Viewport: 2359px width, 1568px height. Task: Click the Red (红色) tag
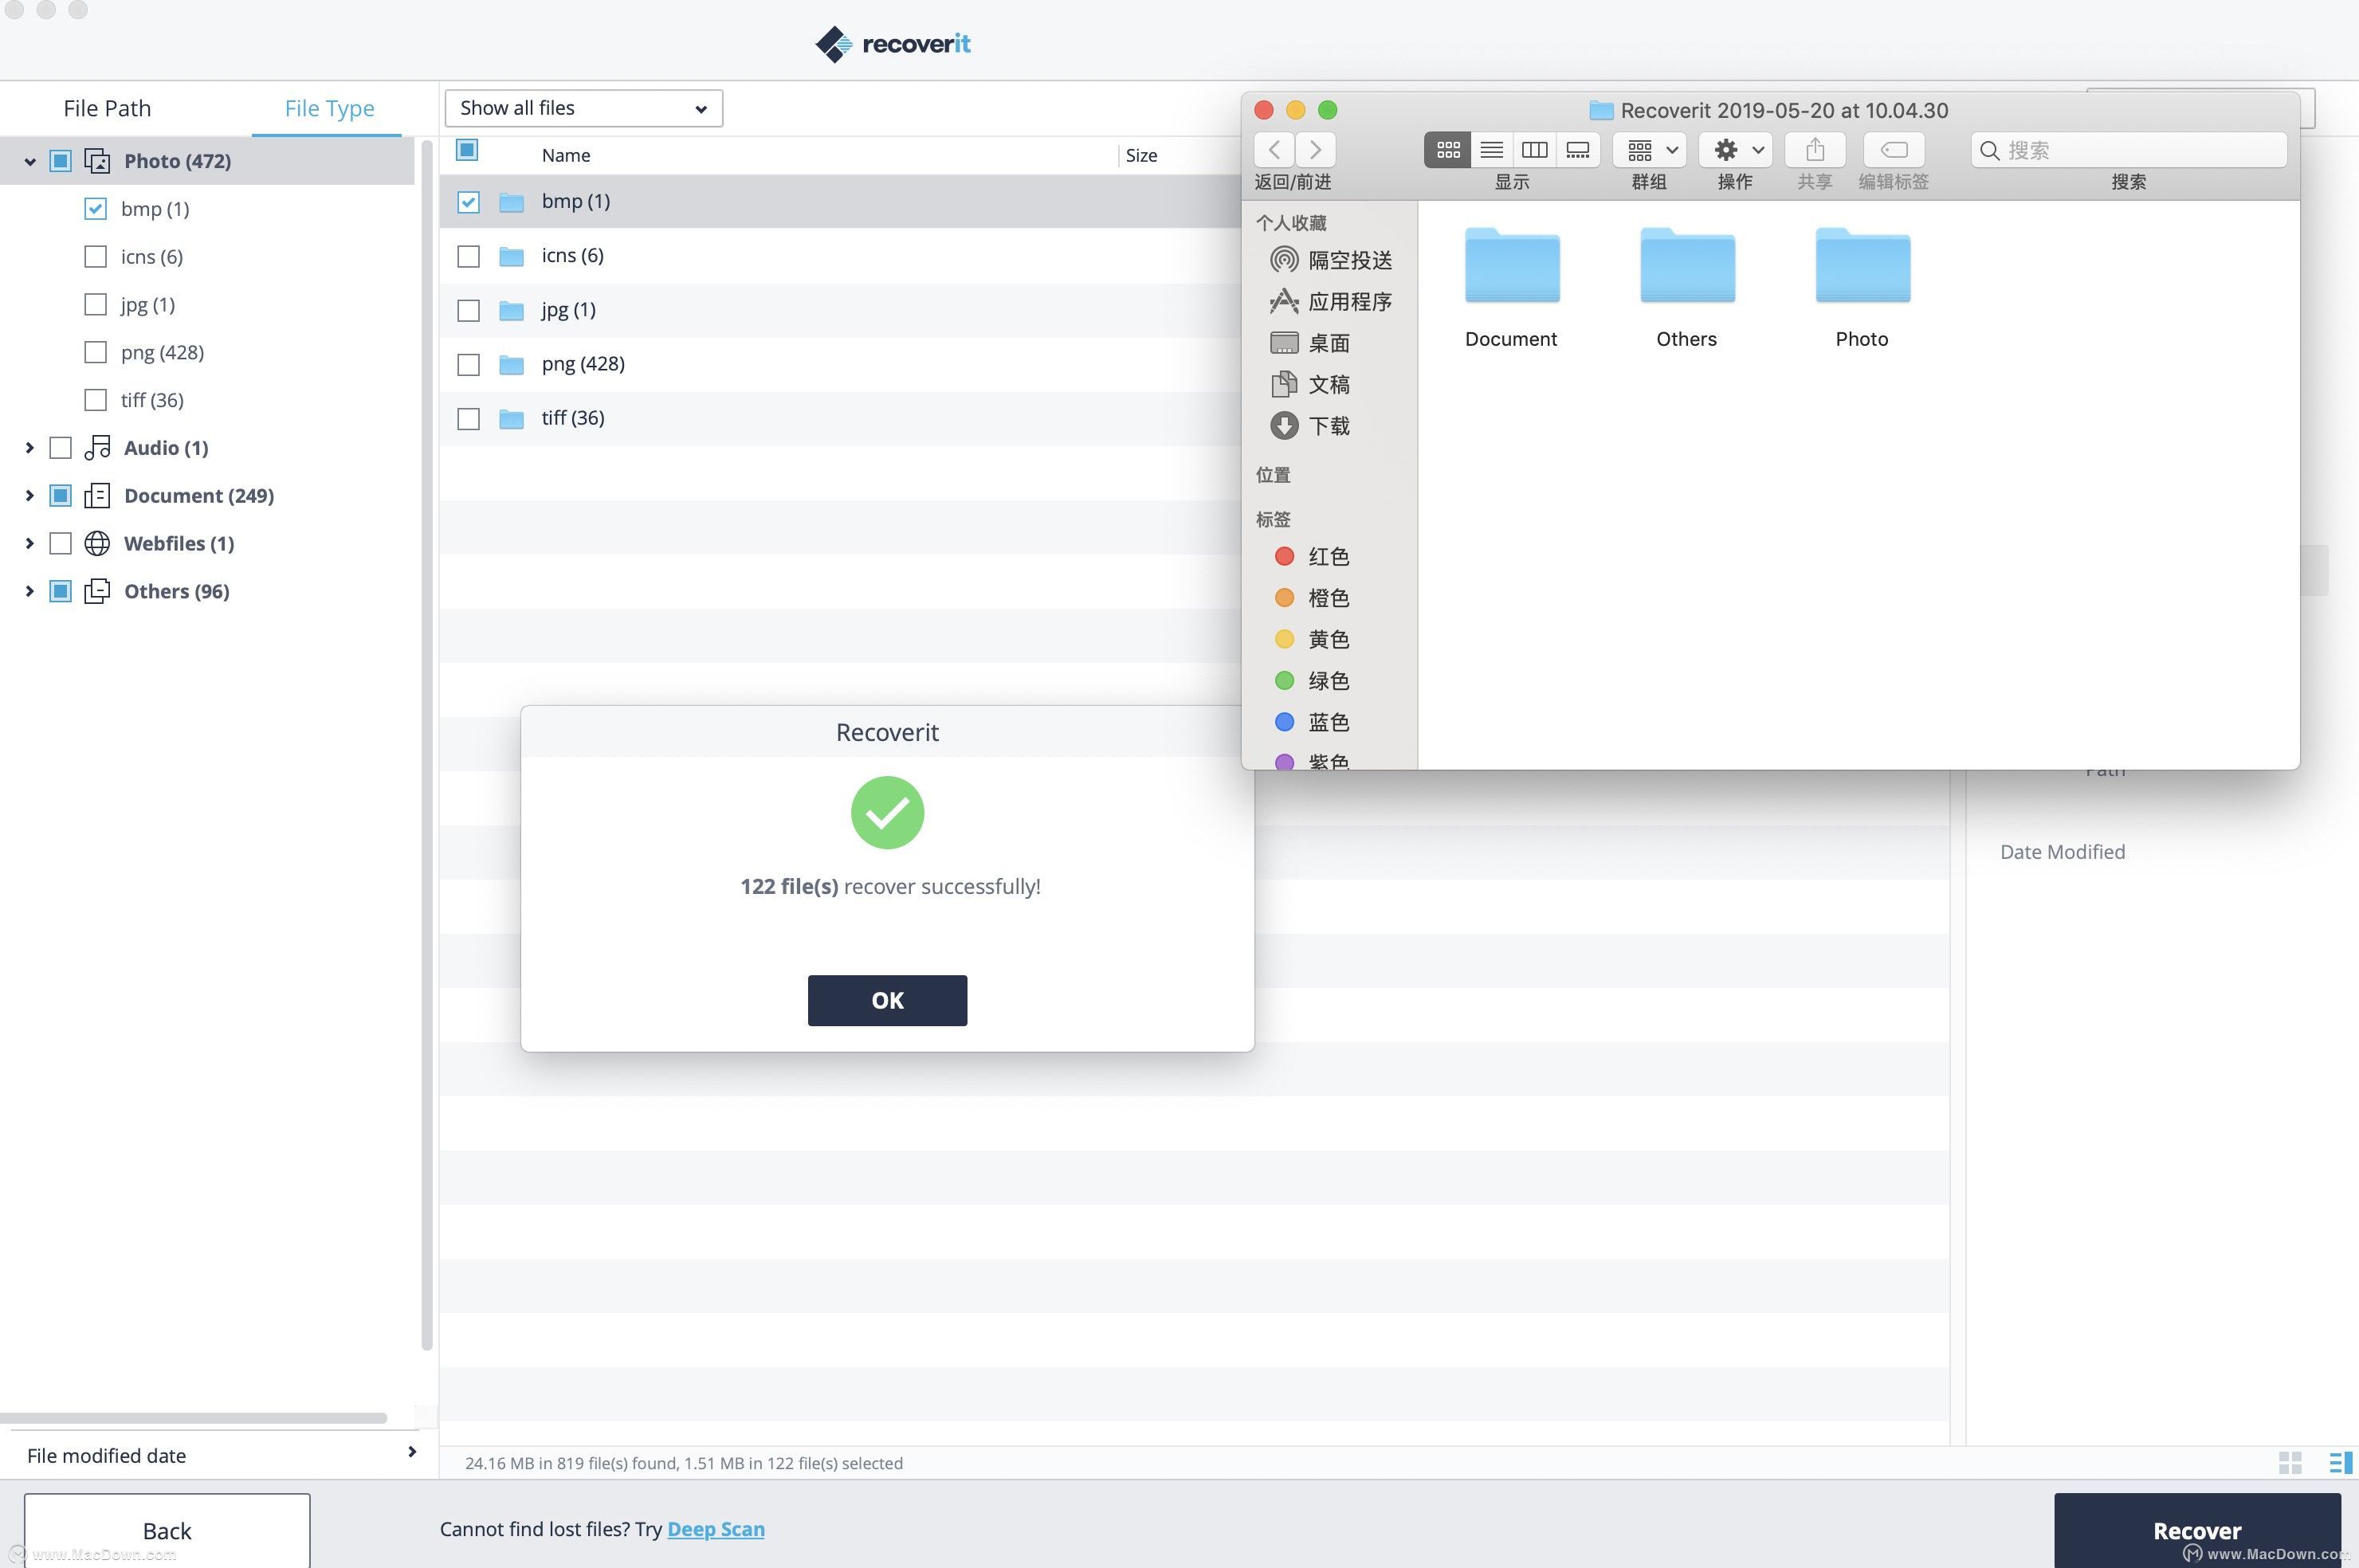(1313, 556)
